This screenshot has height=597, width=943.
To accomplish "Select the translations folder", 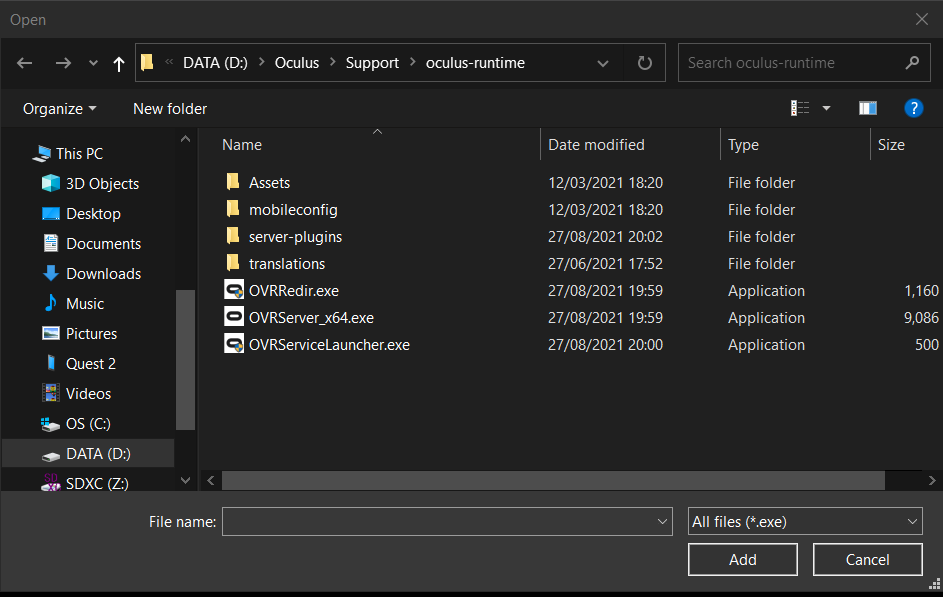I will (287, 264).
